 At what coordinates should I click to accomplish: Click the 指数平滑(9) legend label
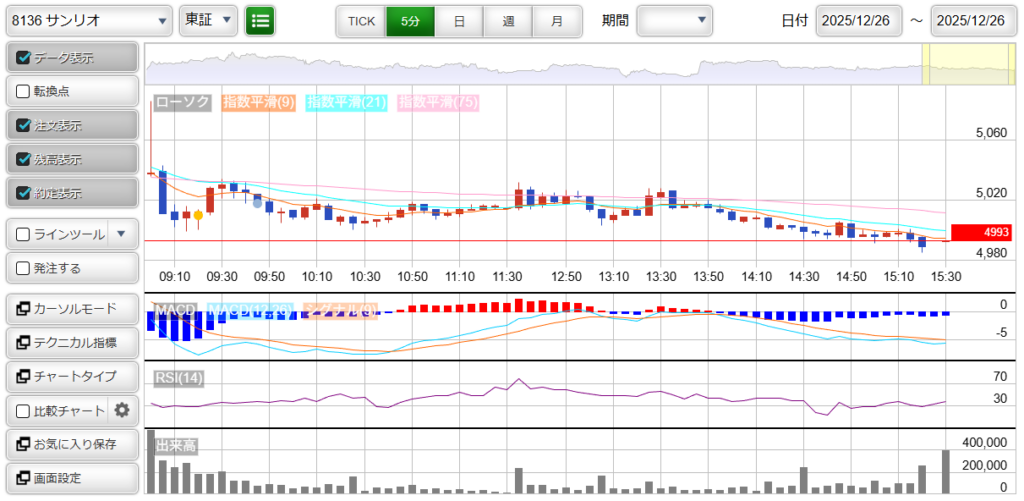(x=257, y=102)
